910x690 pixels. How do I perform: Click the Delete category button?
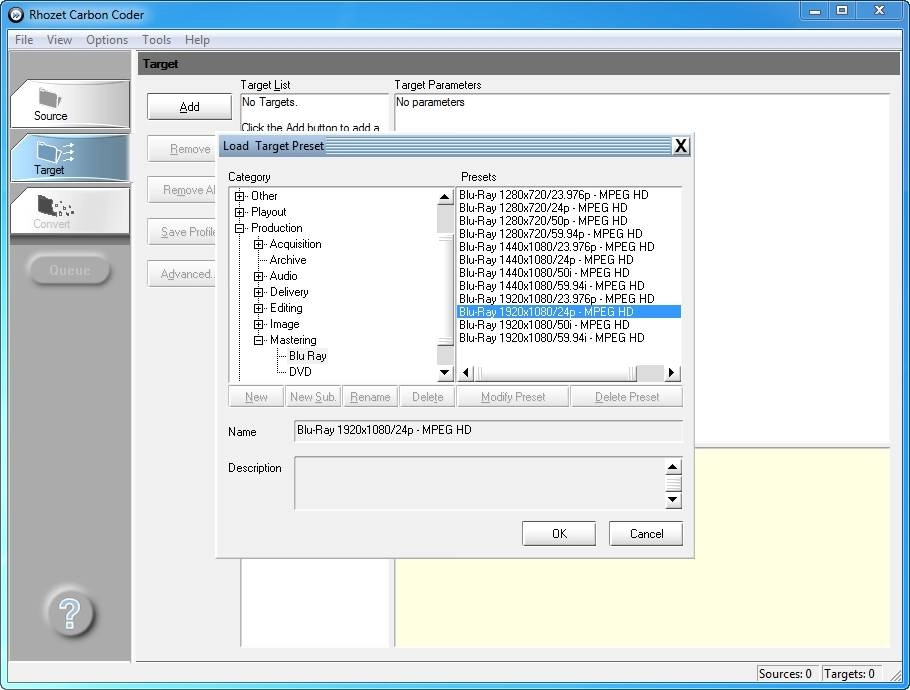tap(428, 397)
